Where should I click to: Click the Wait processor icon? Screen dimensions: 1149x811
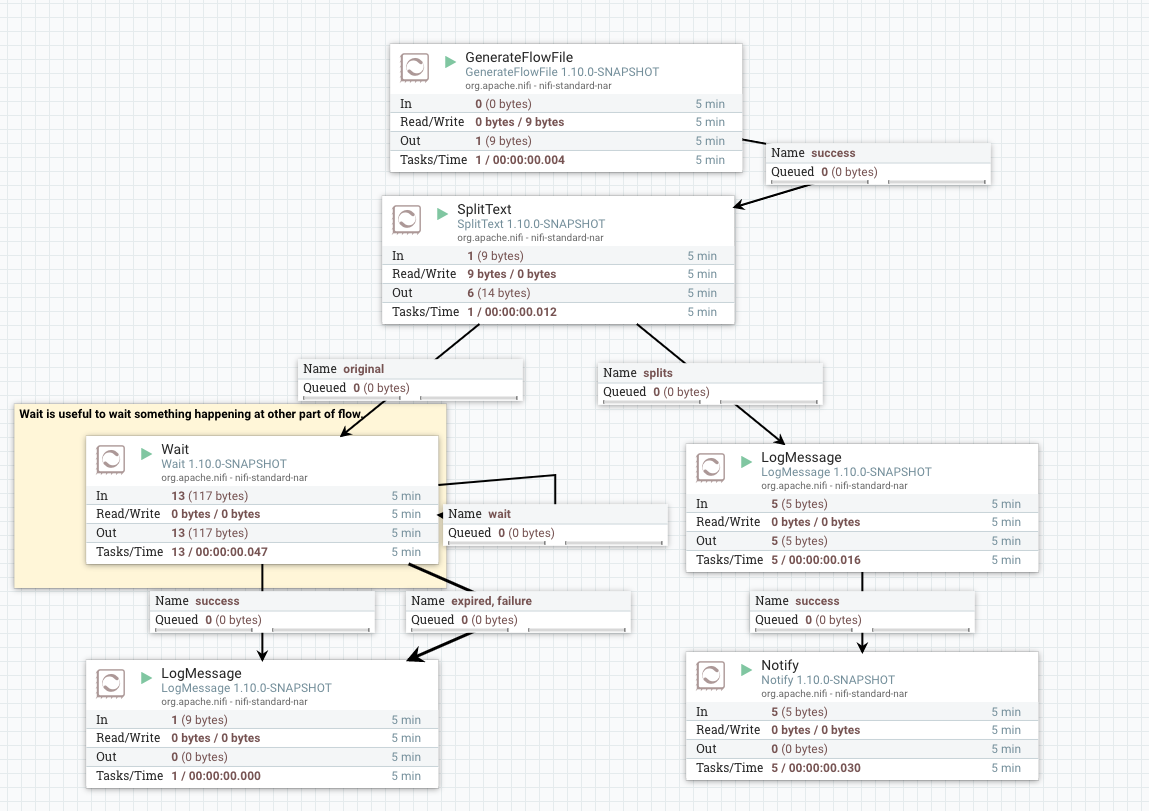point(112,459)
